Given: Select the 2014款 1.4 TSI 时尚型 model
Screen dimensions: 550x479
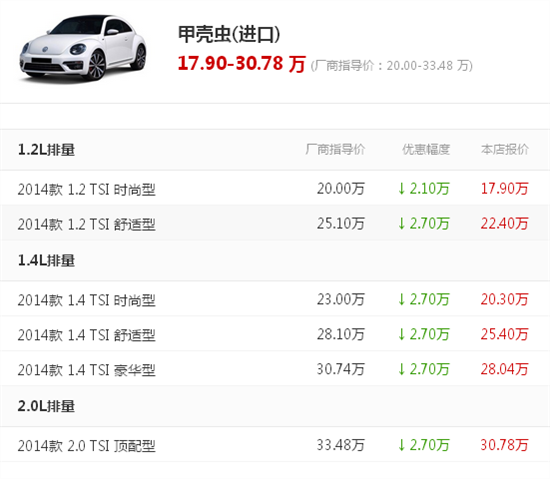Looking at the screenshot, I should [x=87, y=300].
